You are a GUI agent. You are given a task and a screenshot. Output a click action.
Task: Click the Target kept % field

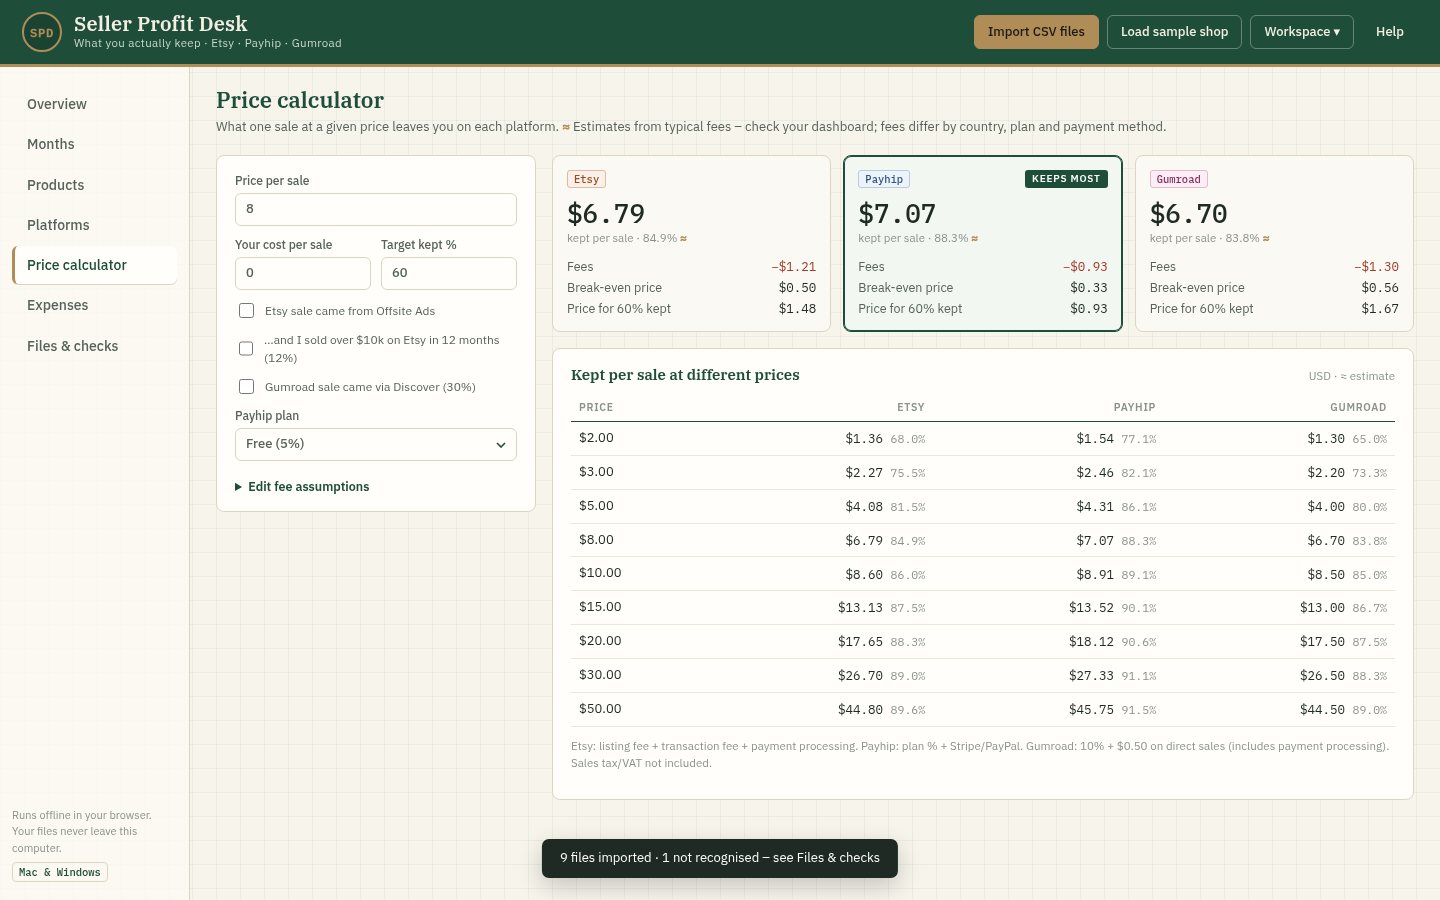tap(449, 273)
